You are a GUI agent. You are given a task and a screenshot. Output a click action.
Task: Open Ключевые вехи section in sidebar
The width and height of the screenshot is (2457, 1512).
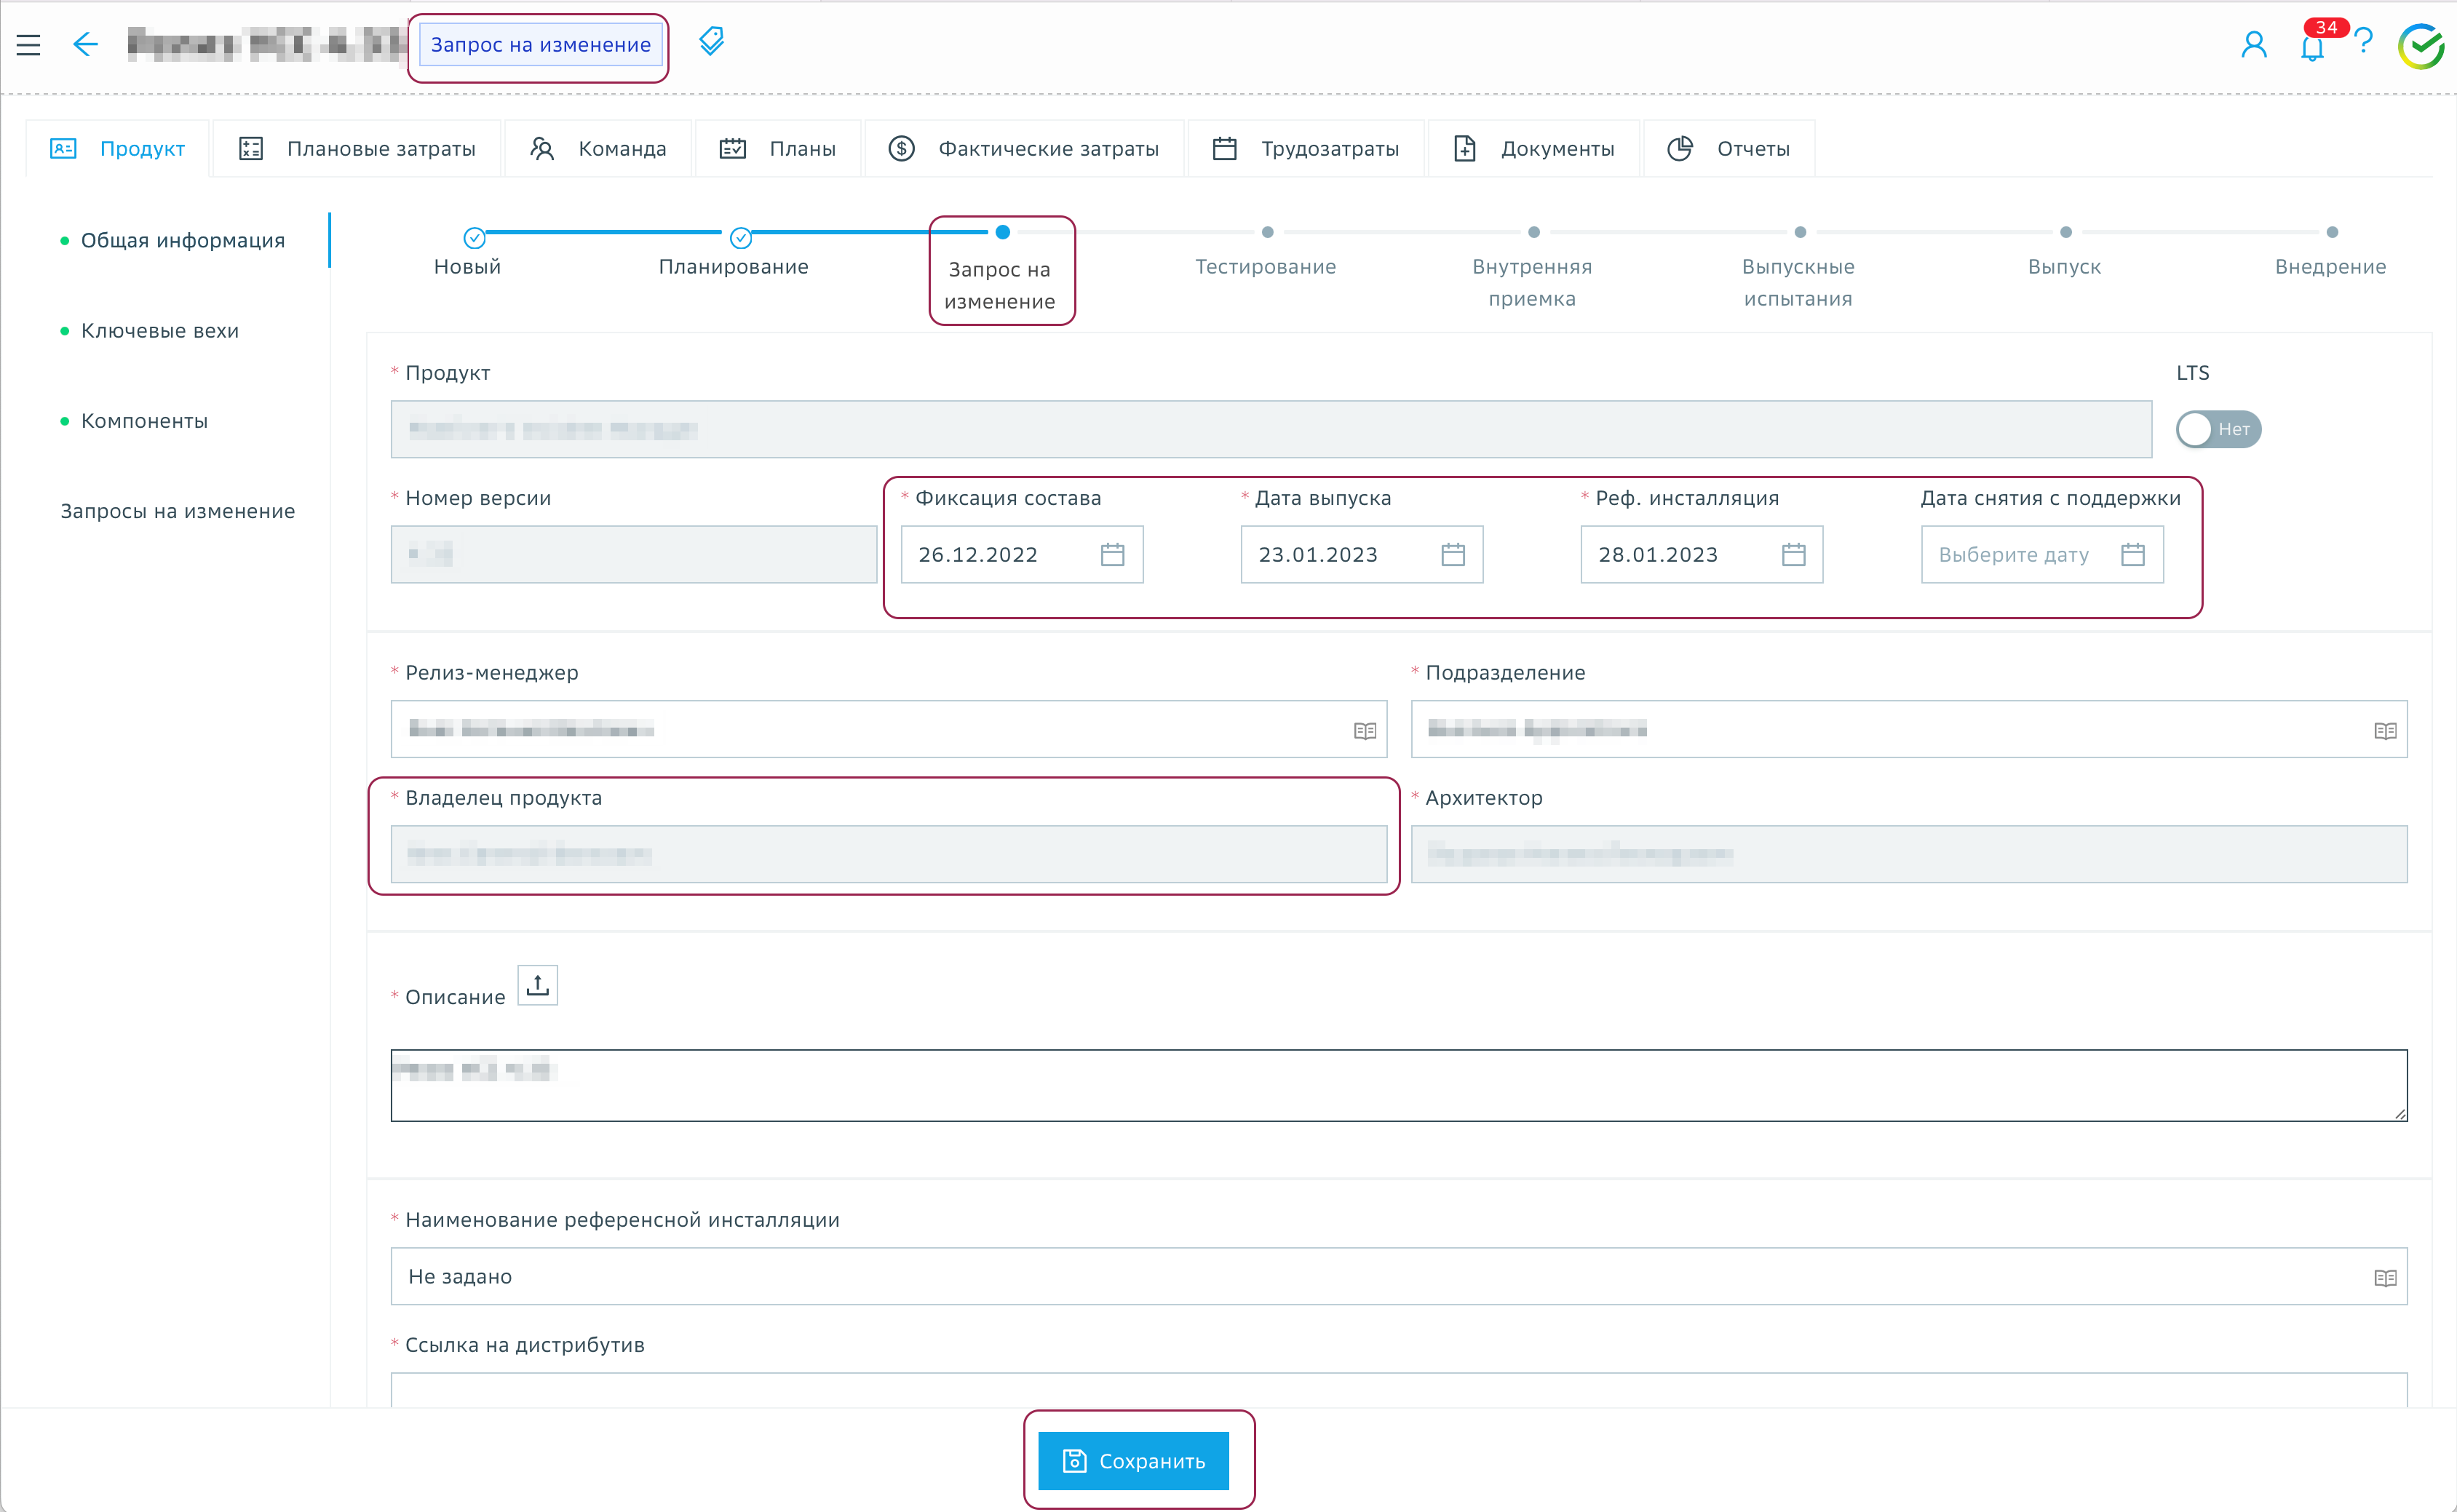tap(160, 331)
